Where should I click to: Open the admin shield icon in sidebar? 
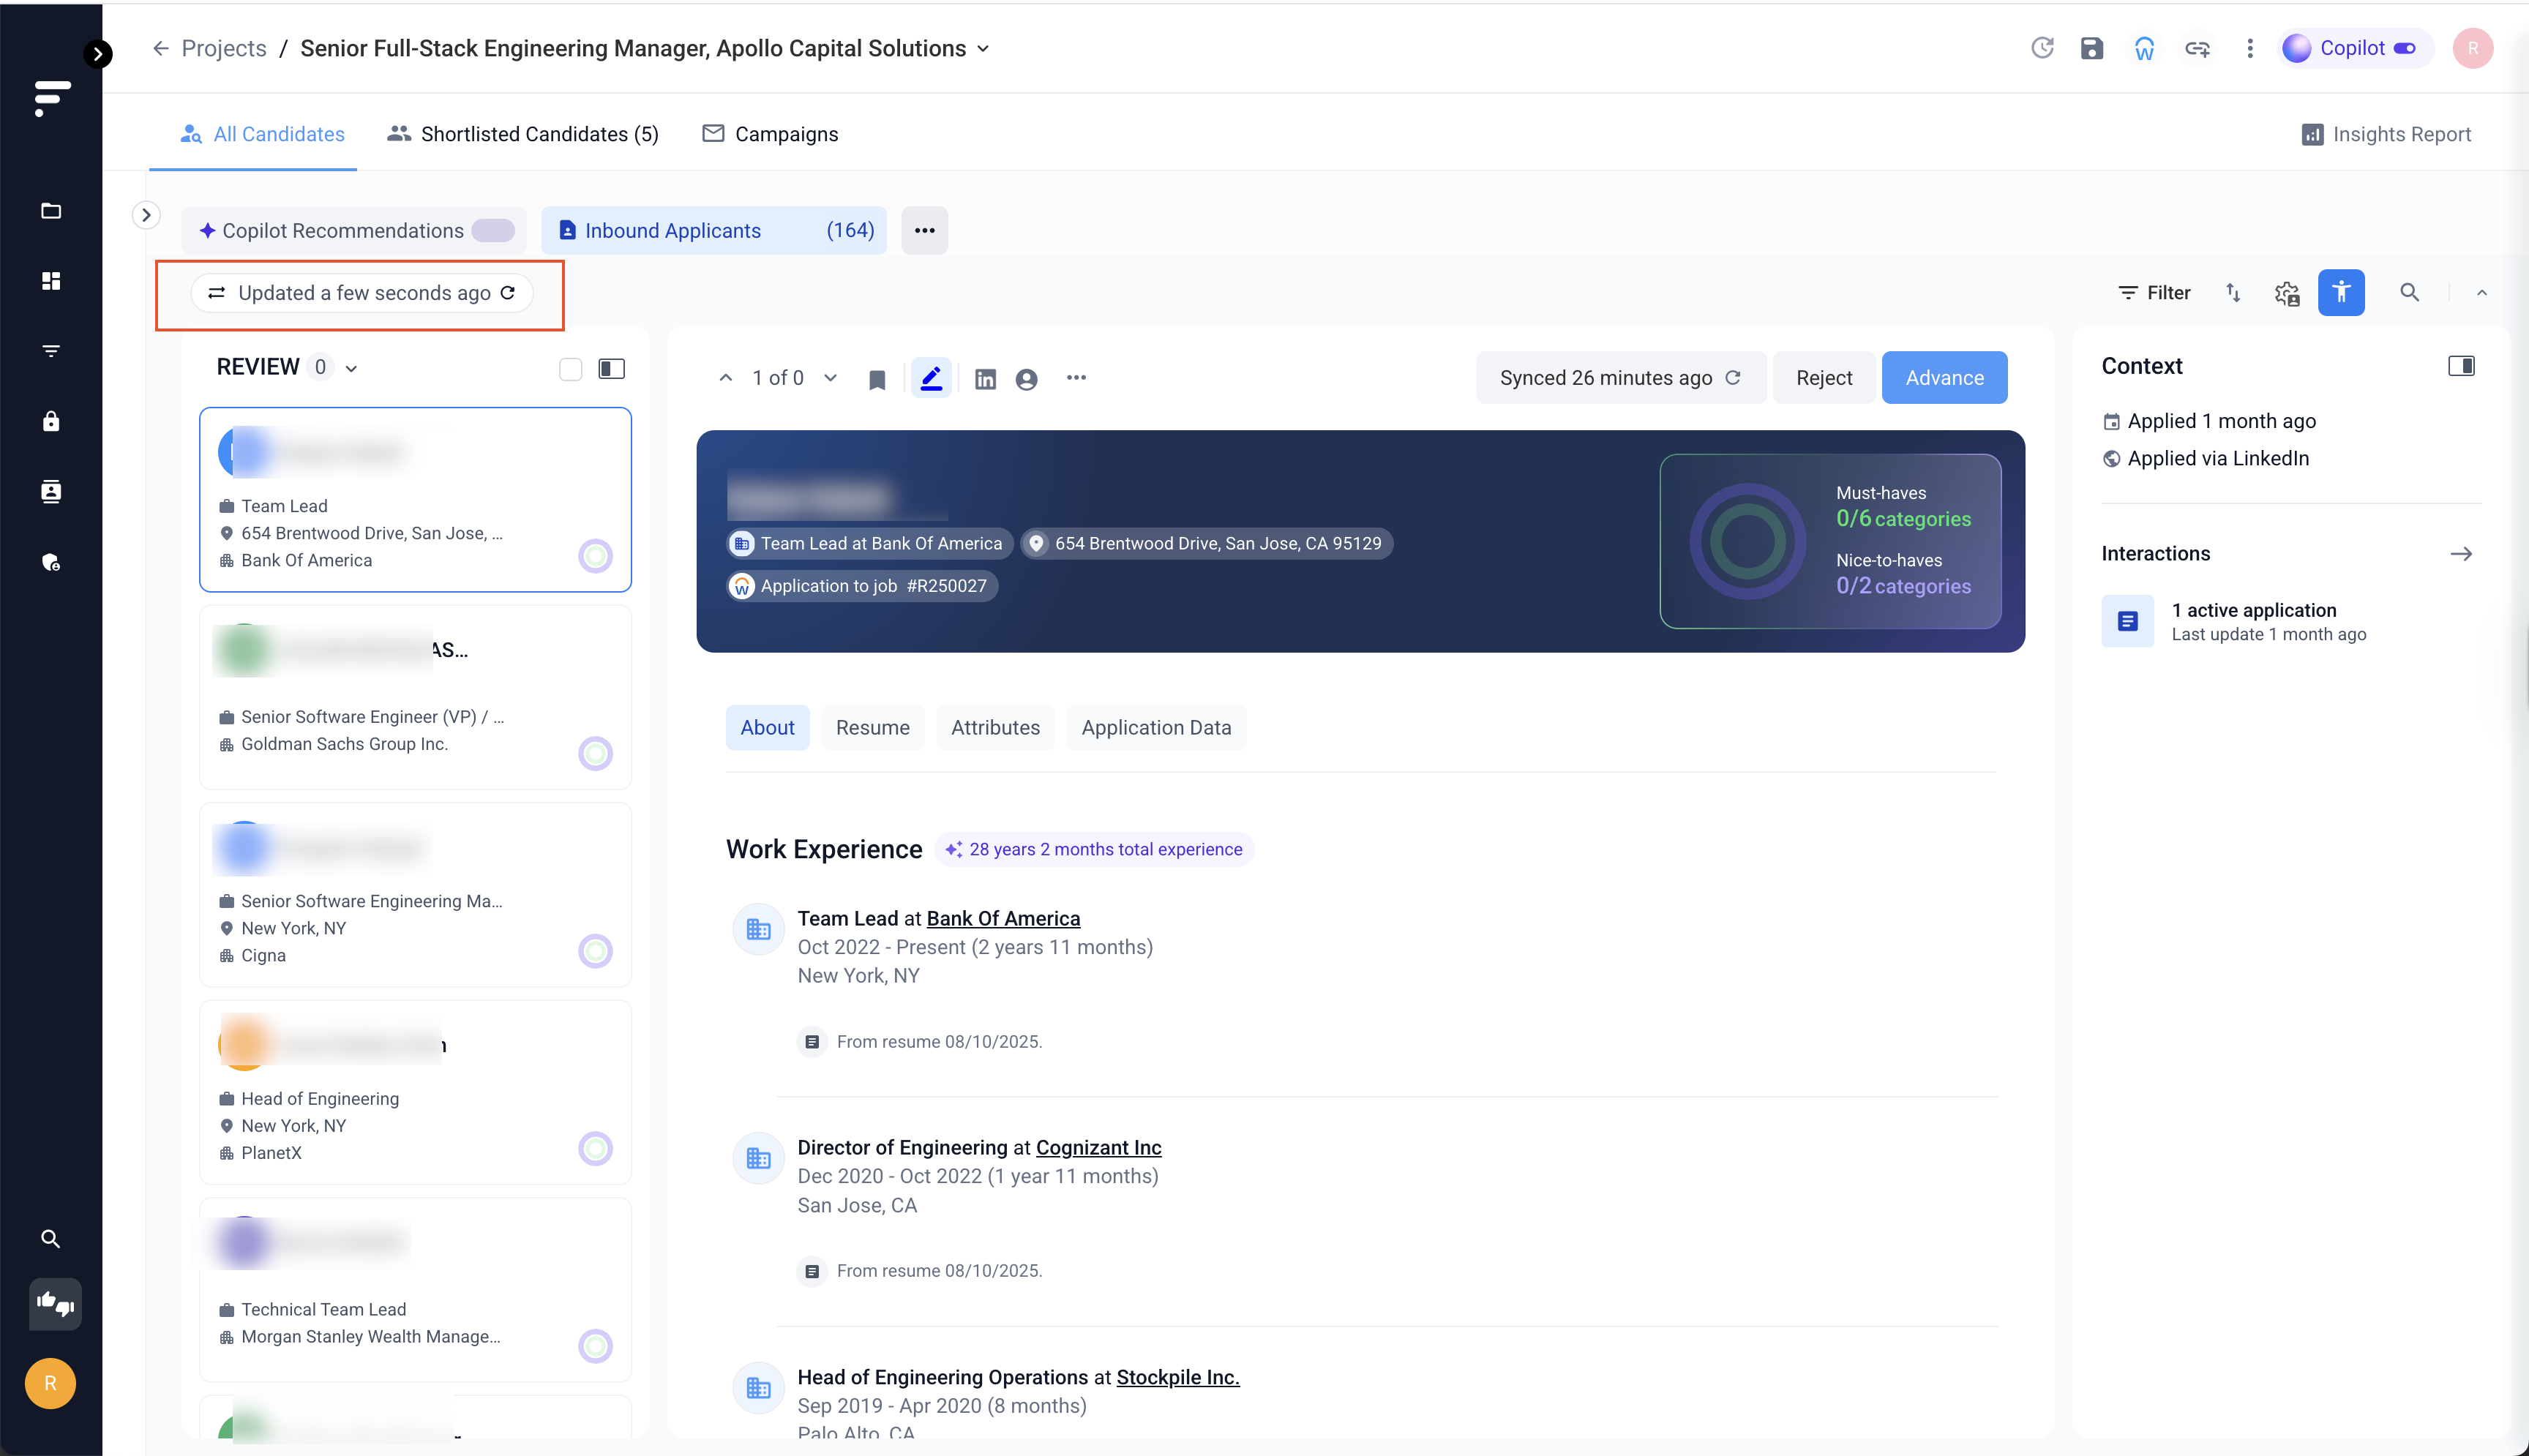[x=51, y=562]
